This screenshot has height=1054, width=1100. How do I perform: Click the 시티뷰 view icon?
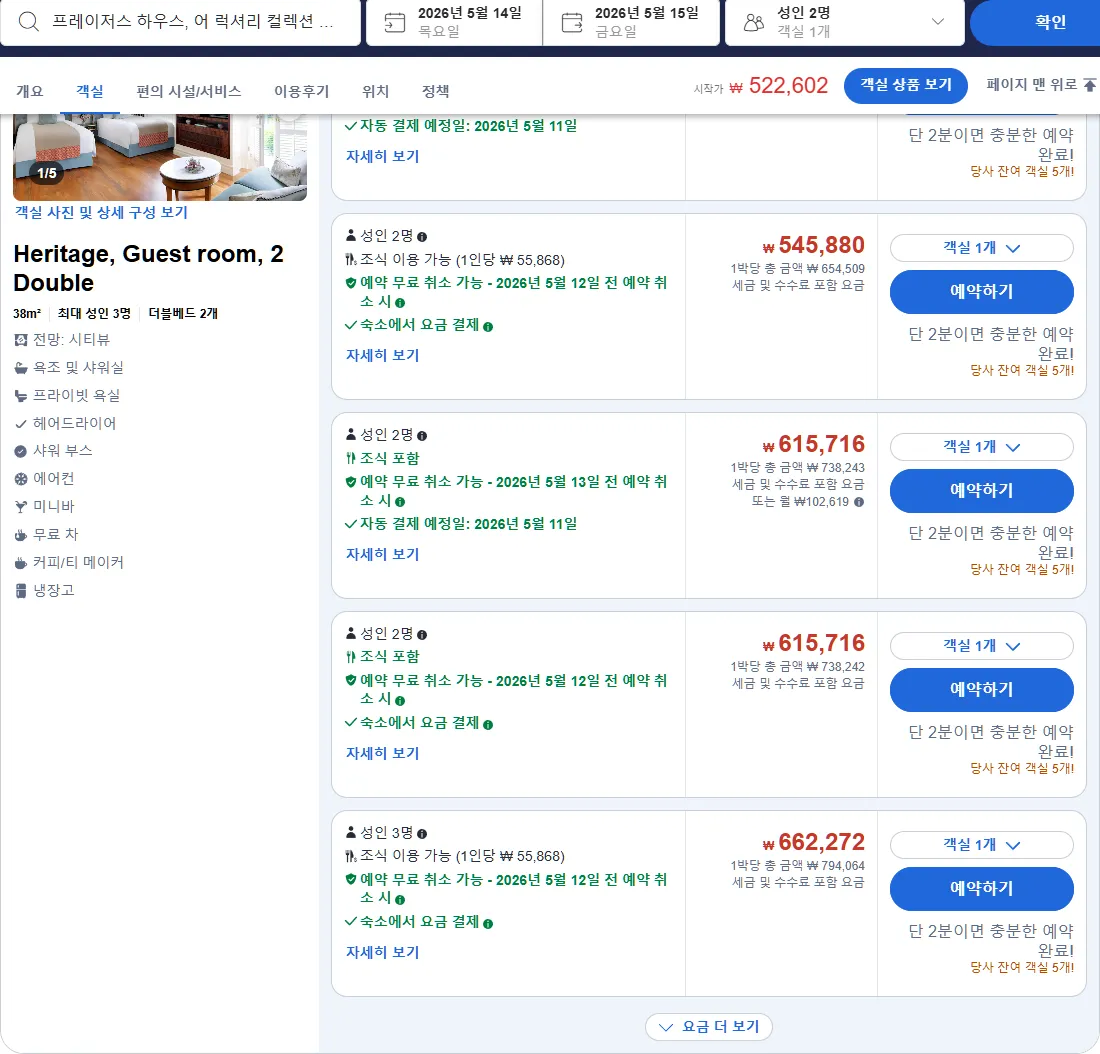(21, 340)
